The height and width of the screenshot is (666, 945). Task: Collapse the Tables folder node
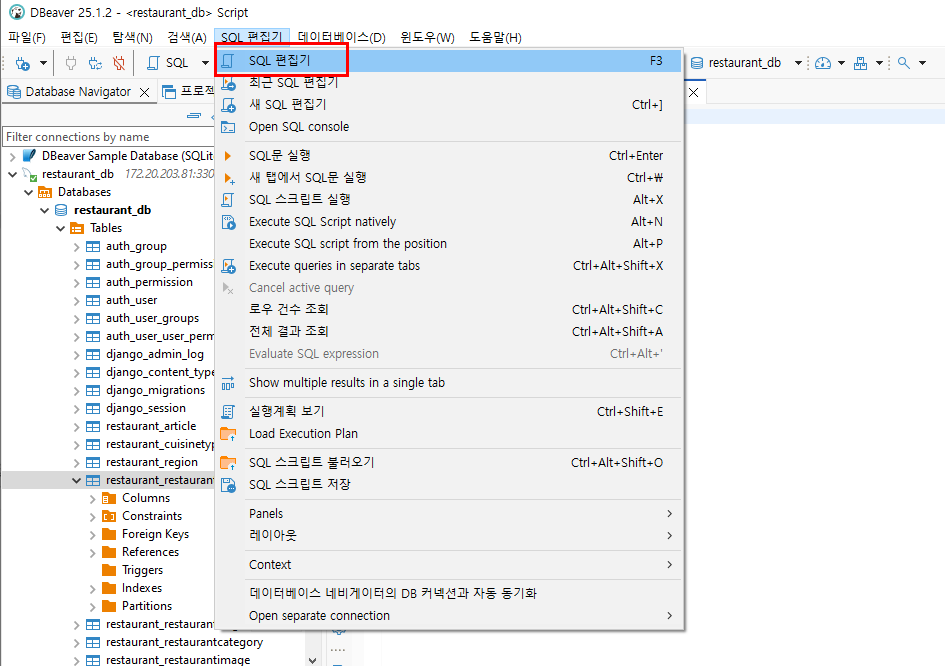coord(60,228)
